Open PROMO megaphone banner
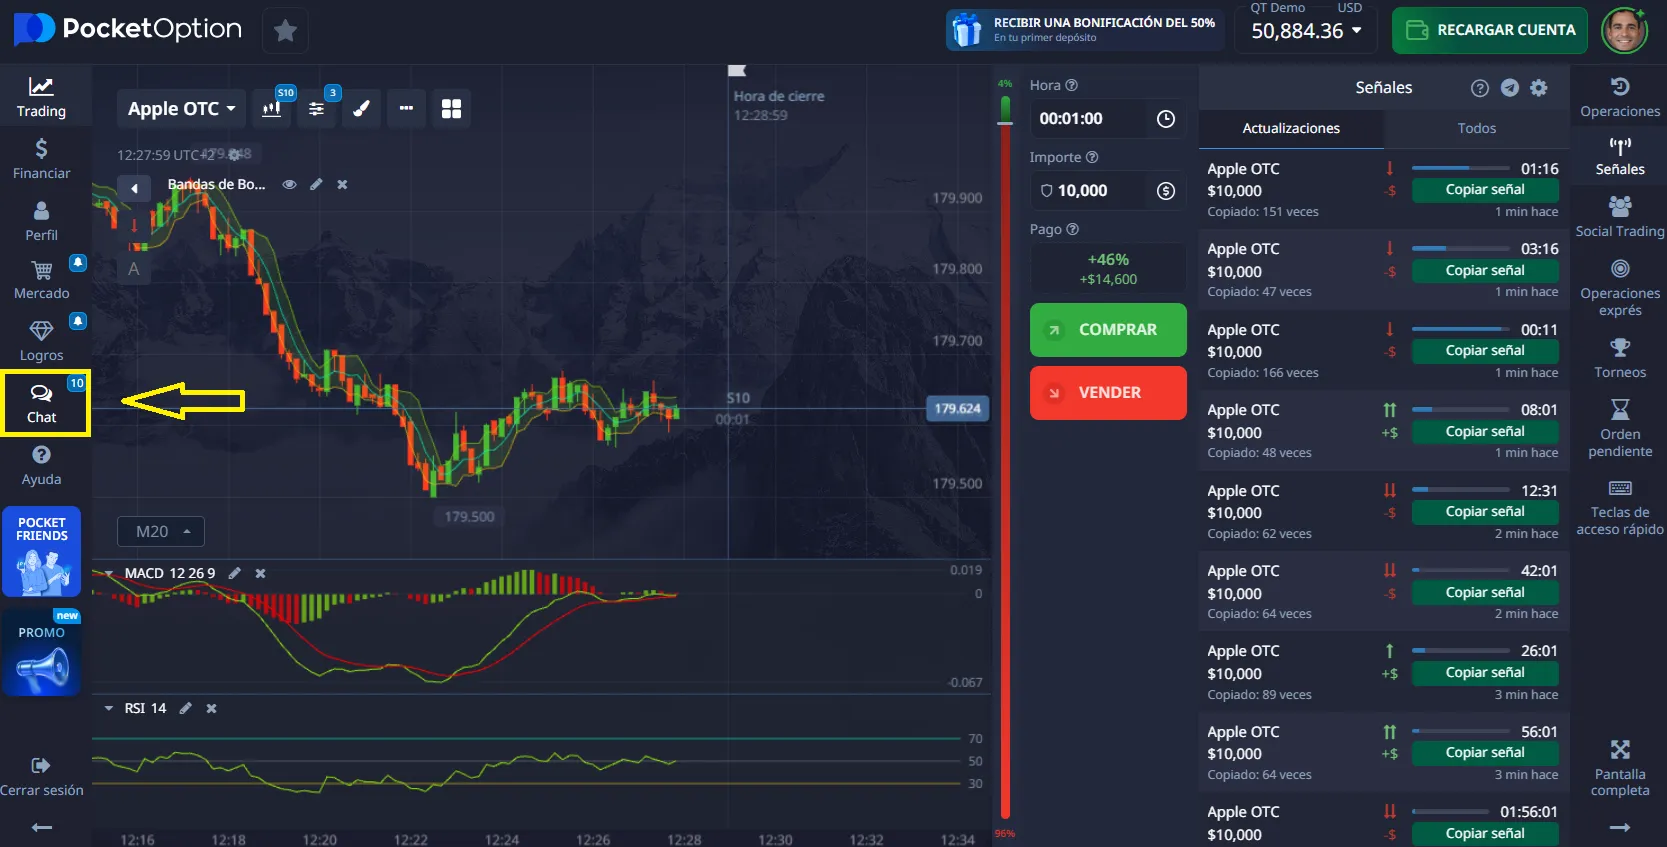1667x847 pixels. [41, 652]
